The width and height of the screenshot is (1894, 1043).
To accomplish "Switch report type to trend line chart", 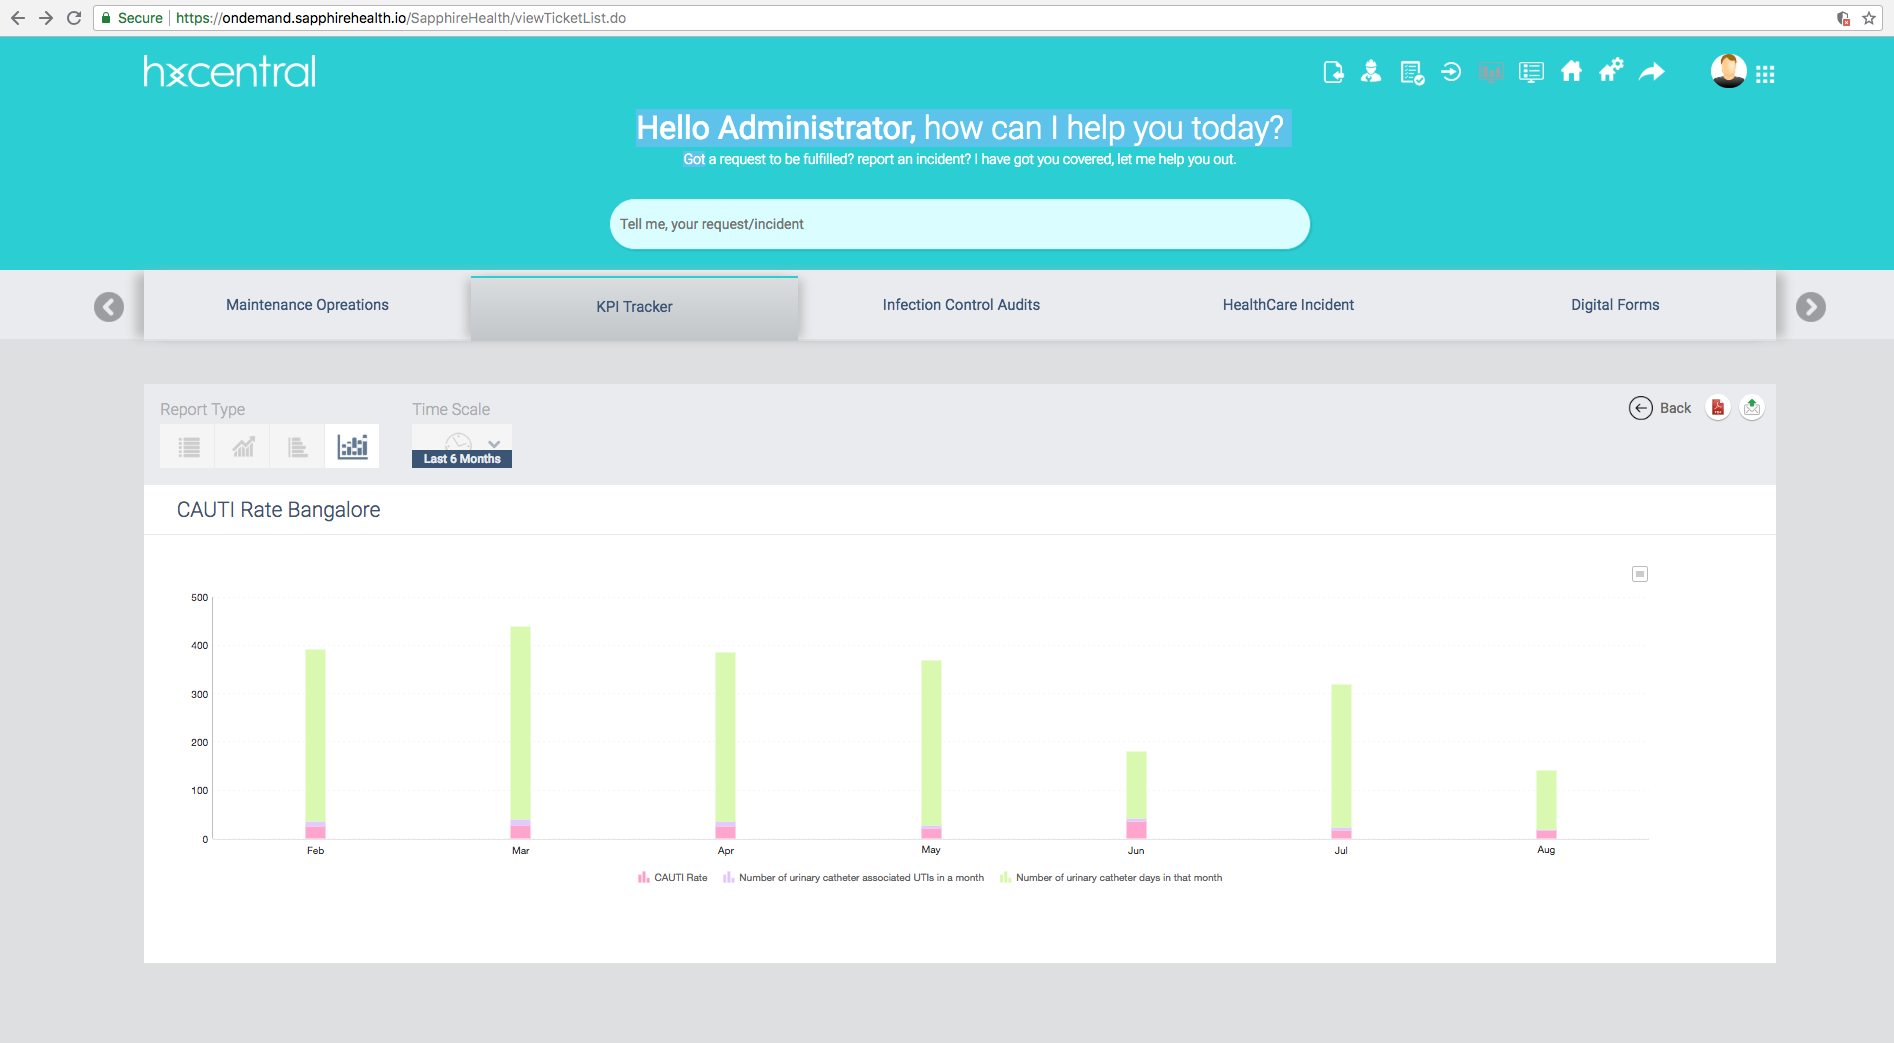I will (243, 447).
